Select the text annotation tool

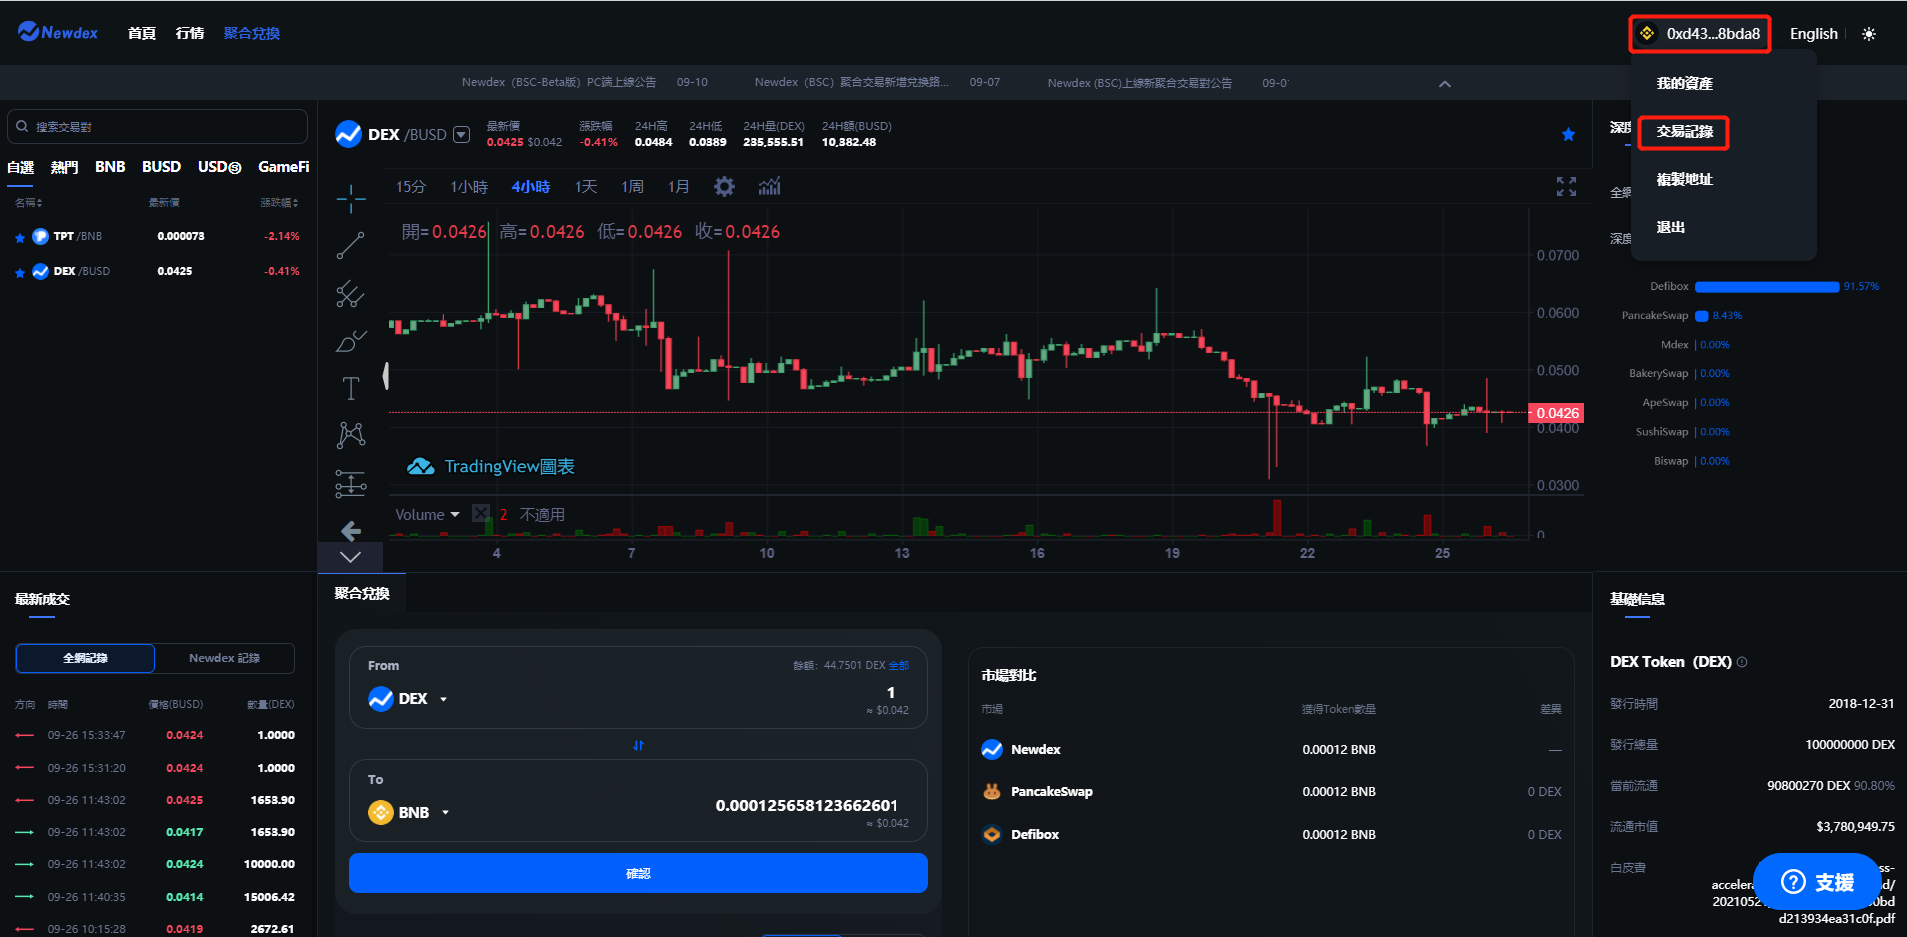click(350, 388)
